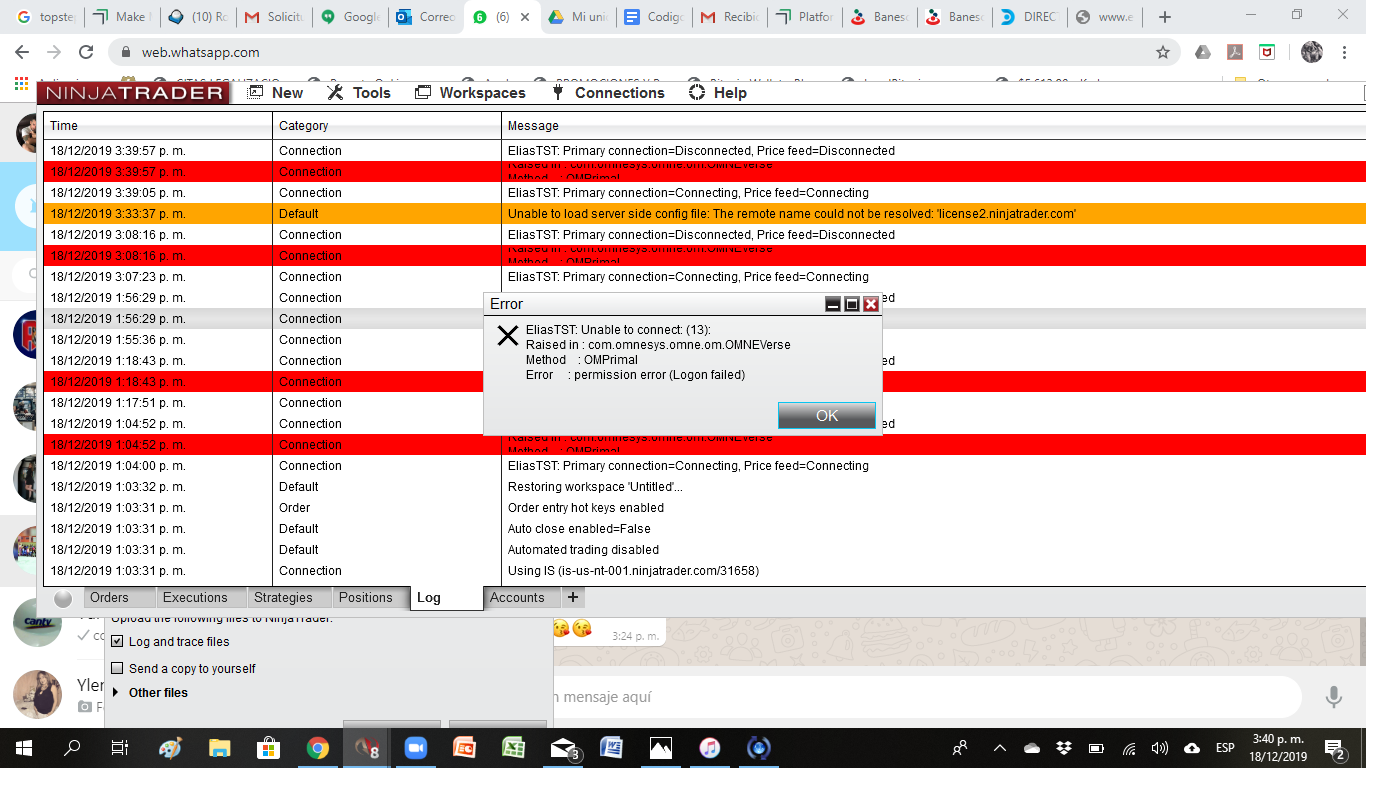The image size is (1376, 788).
Task: Open Task View on the taskbar
Action: pos(120,748)
